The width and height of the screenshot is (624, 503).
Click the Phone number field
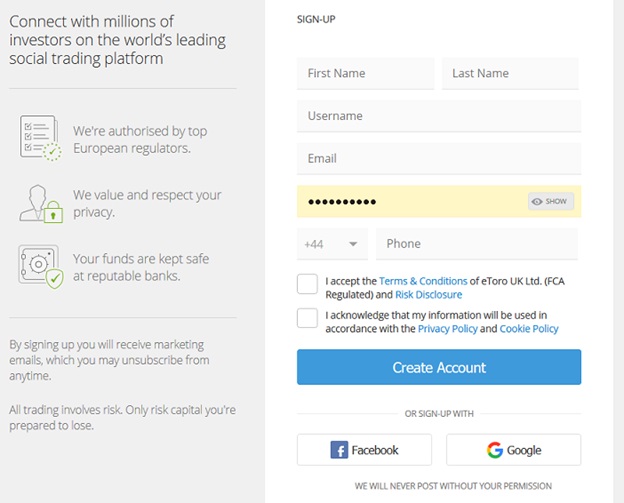tap(476, 244)
